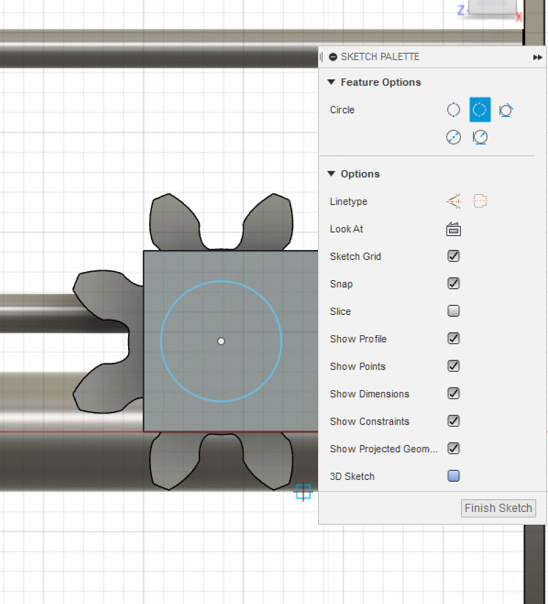Turn off the Show Profile checkbox
548x604 pixels.
(453, 339)
